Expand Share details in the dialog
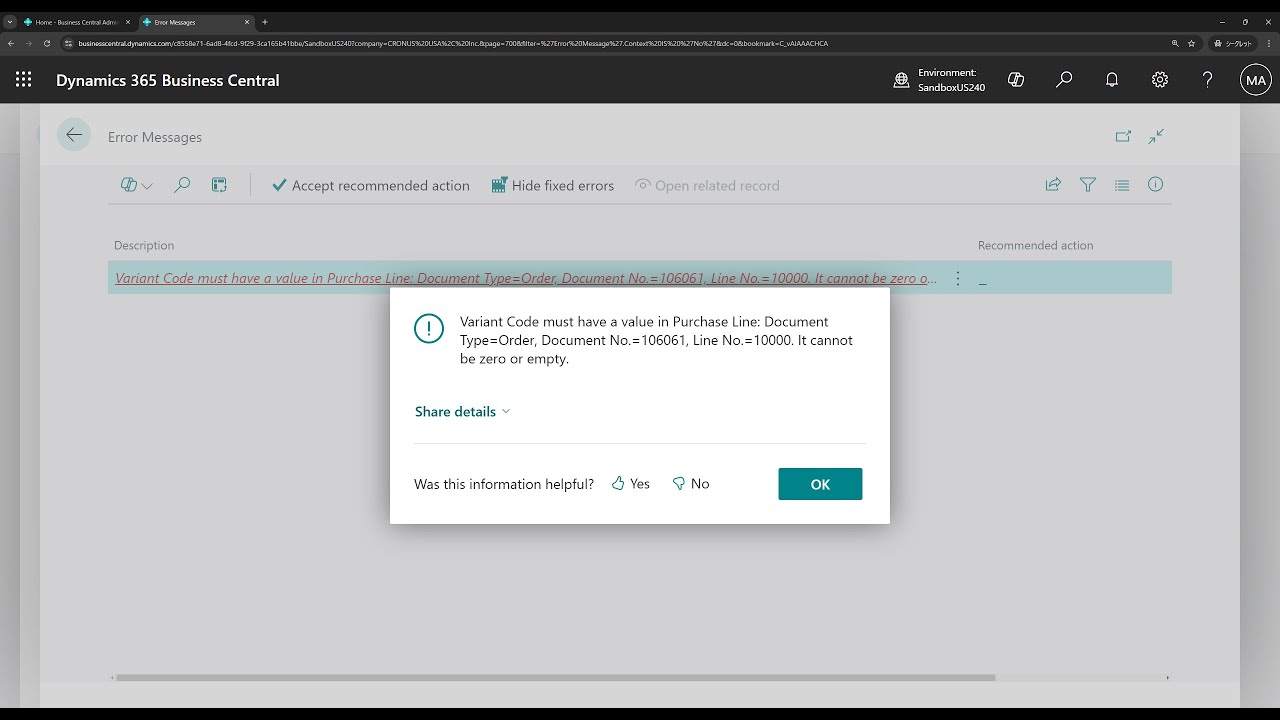This screenshot has width=1280, height=720. pyautogui.click(x=462, y=412)
